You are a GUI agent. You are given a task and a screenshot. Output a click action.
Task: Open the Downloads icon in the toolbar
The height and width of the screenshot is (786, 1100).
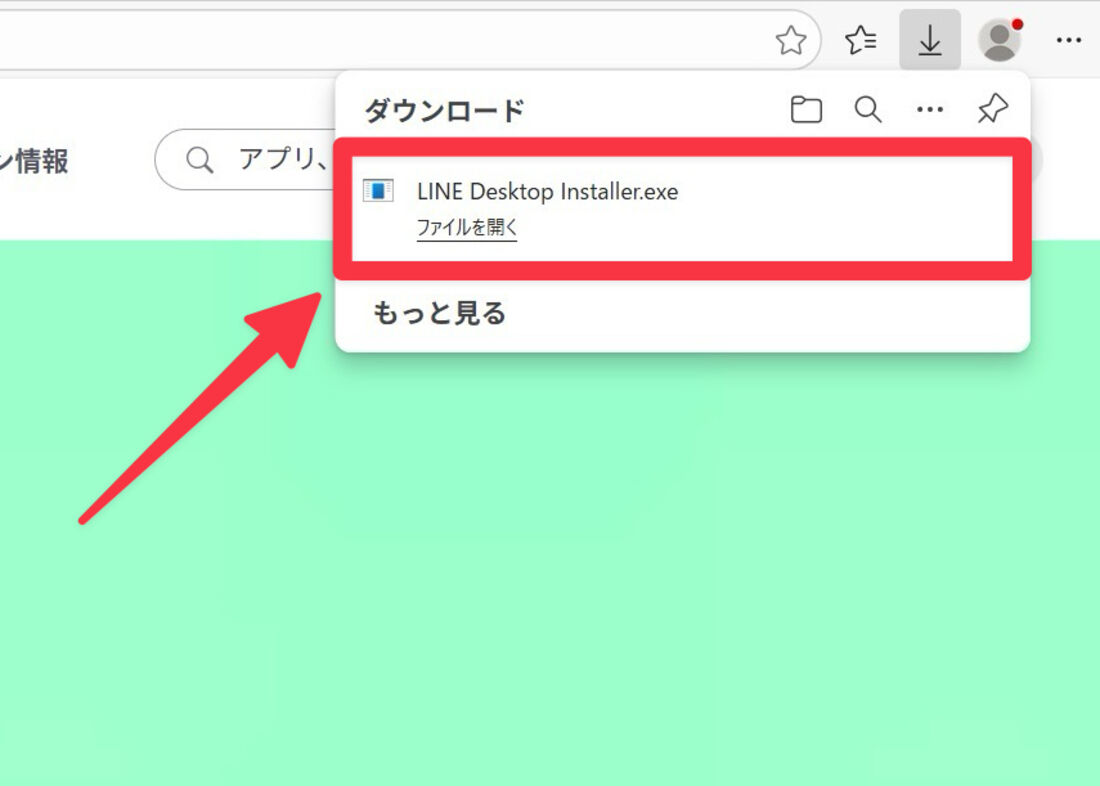930,40
